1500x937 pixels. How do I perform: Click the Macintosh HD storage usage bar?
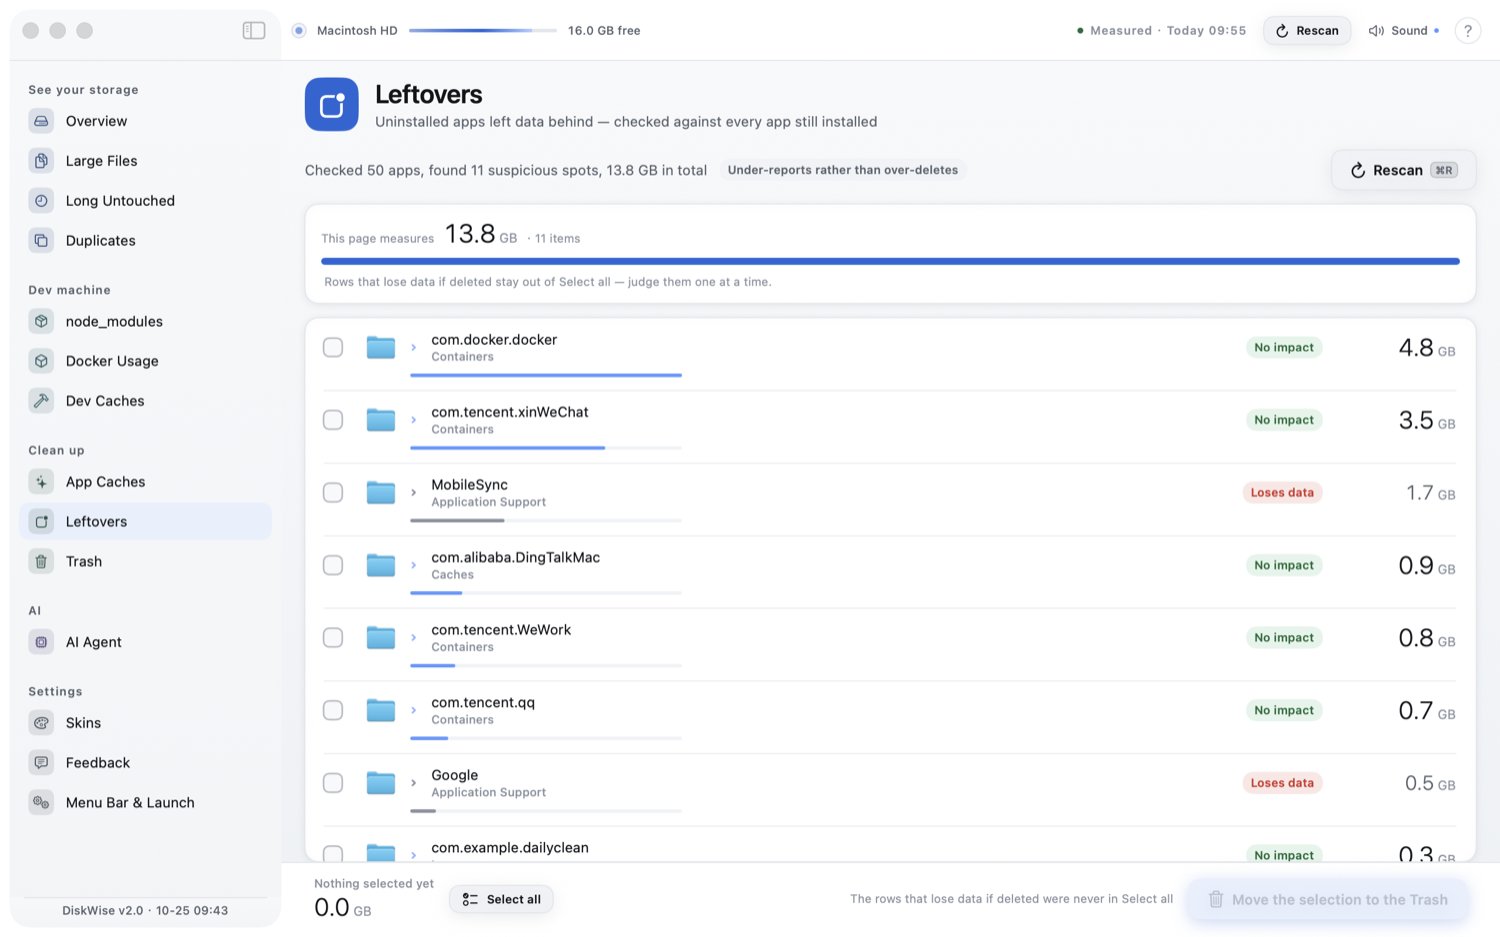483,31
